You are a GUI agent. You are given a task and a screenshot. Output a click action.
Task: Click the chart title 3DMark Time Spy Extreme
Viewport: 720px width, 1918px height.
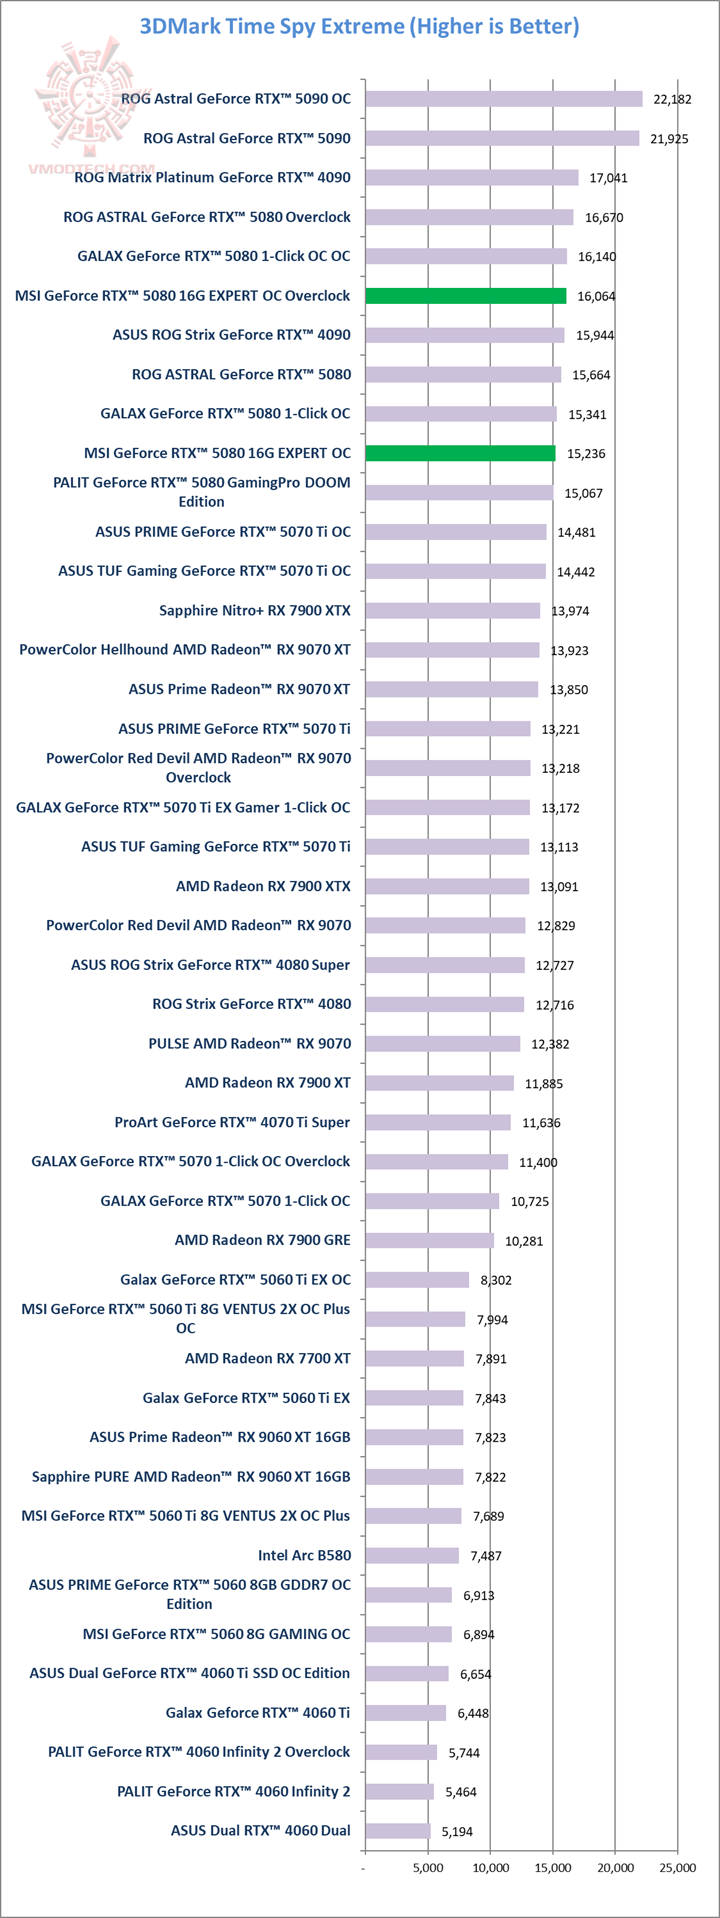coord(359,26)
